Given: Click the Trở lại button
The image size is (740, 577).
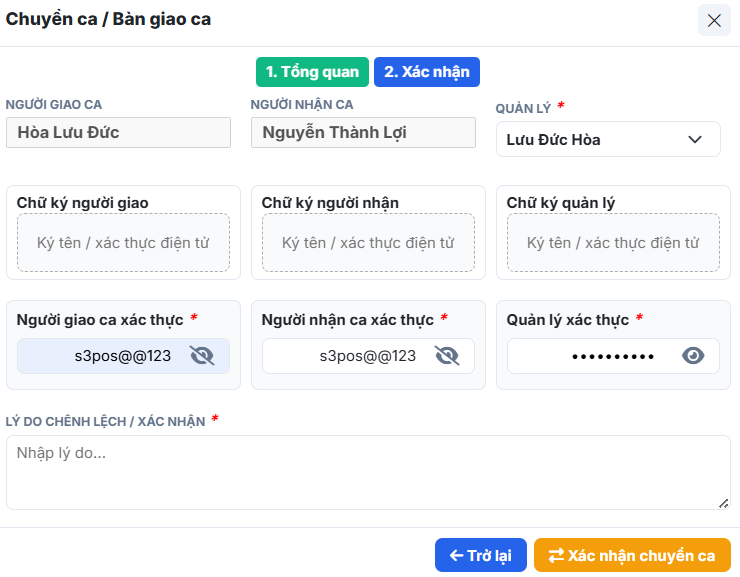Looking at the screenshot, I should pos(480,555).
